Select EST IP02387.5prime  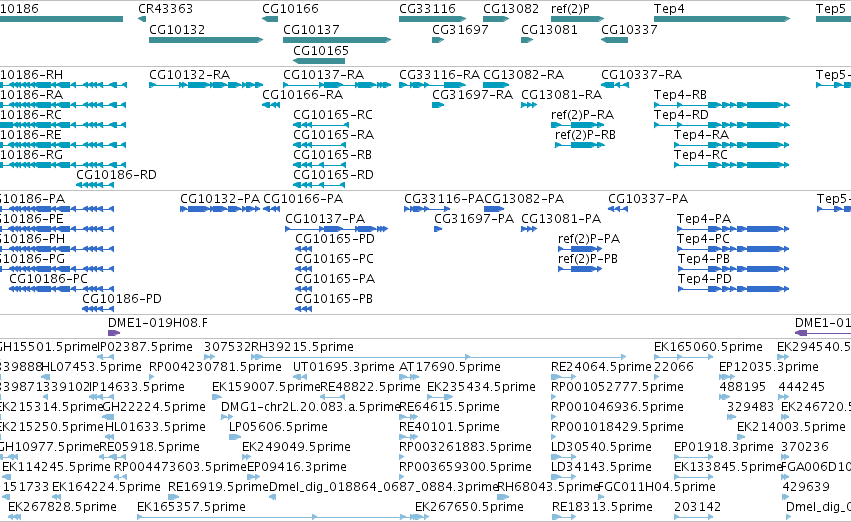point(145,347)
